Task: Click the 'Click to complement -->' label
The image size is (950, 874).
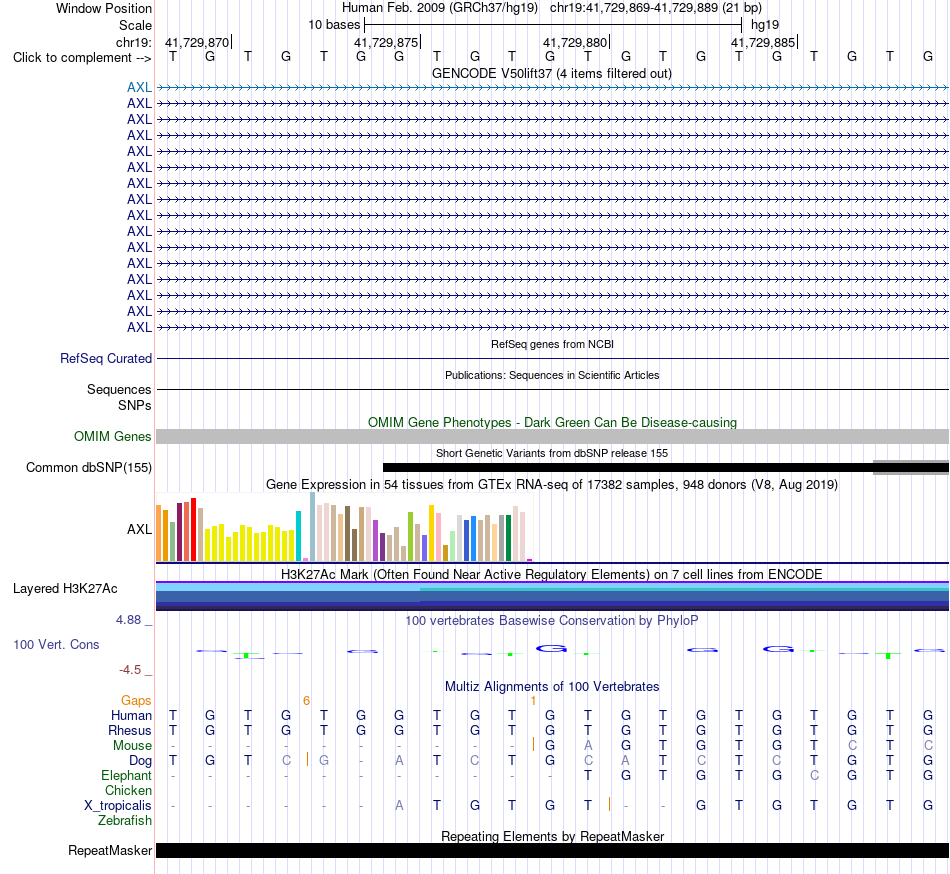Action: pos(82,58)
